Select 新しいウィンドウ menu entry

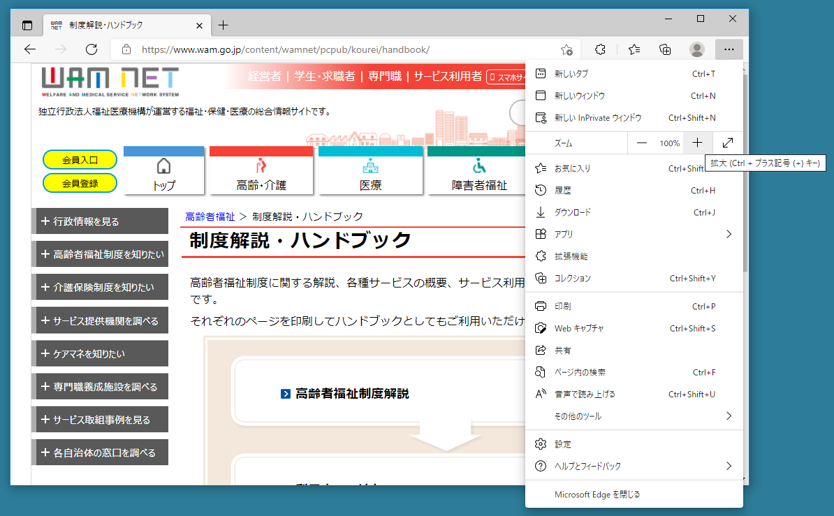(633, 96)
